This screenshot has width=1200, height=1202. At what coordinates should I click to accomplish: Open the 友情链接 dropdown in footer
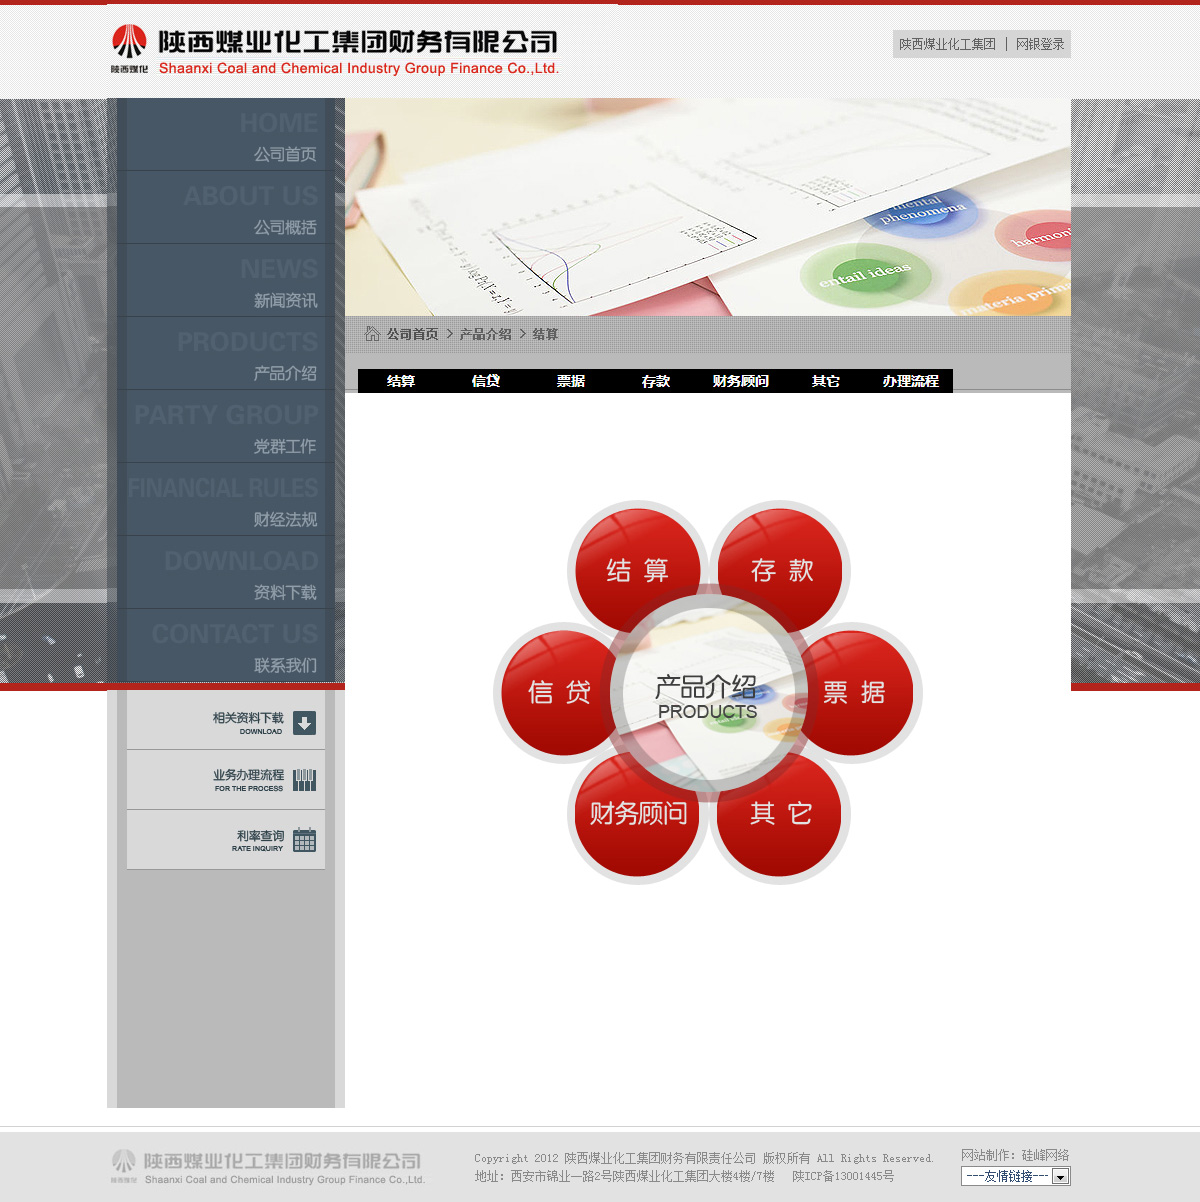coord(1015,1176)
